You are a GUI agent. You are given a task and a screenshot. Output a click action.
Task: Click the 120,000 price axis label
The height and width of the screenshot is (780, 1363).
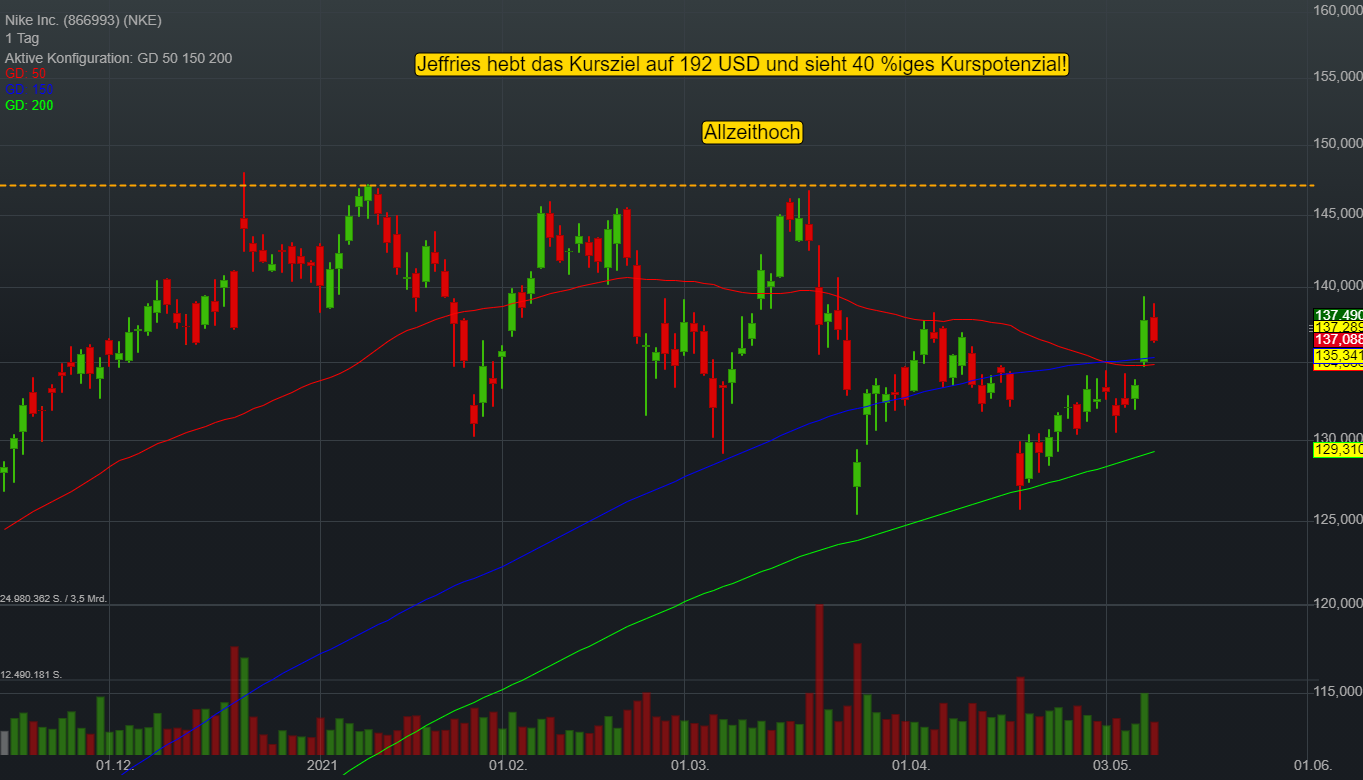click(x=1338, y=603)
